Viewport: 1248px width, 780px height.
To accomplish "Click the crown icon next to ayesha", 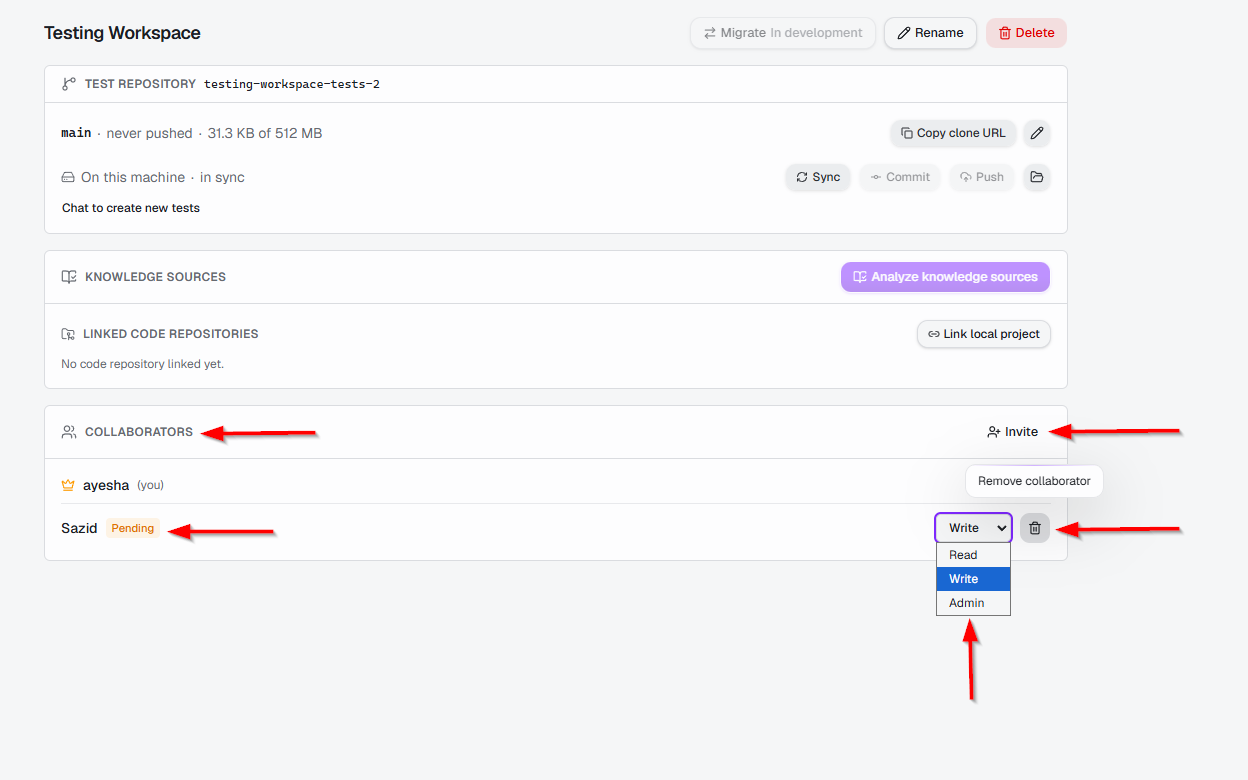I will click(x=68, y=485).
